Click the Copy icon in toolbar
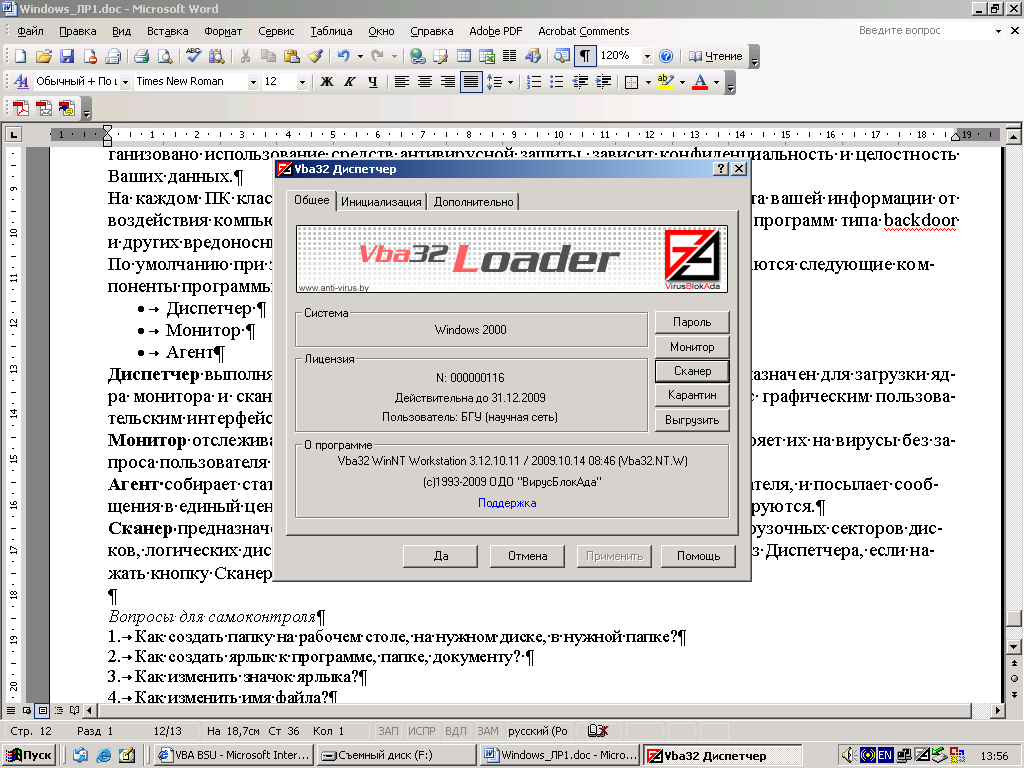This screenshot has height=768, width=1024. pyautogui.click(x=268, y=56)
